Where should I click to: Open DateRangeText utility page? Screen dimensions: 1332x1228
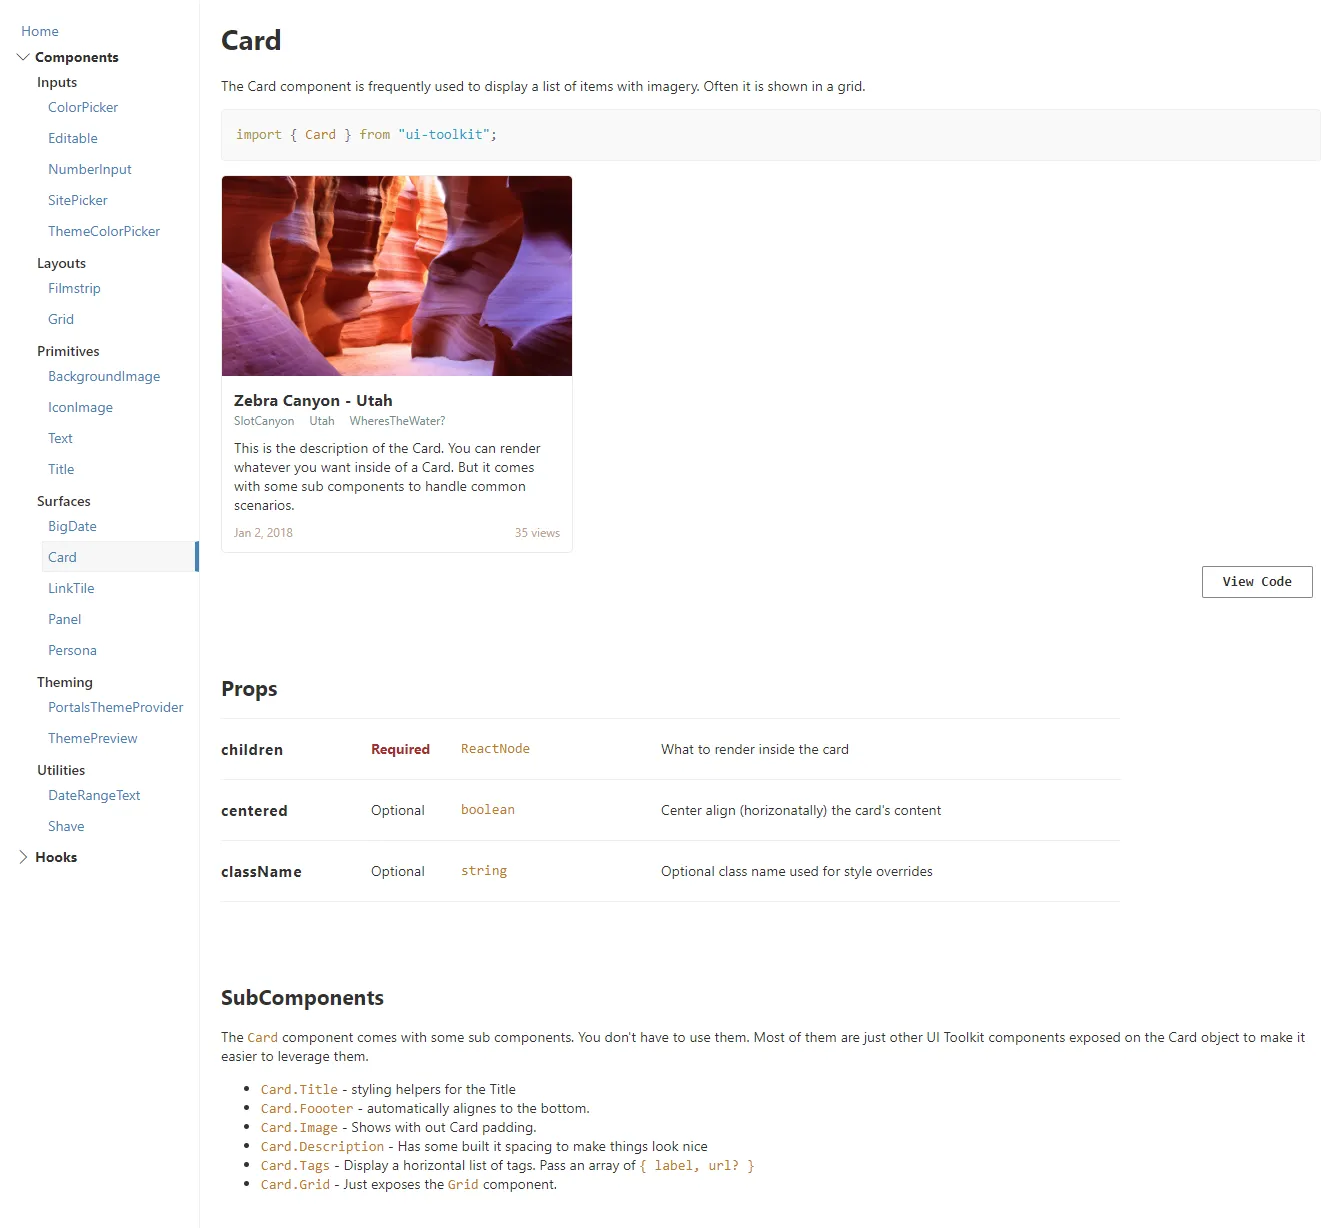tap(94, 795)
